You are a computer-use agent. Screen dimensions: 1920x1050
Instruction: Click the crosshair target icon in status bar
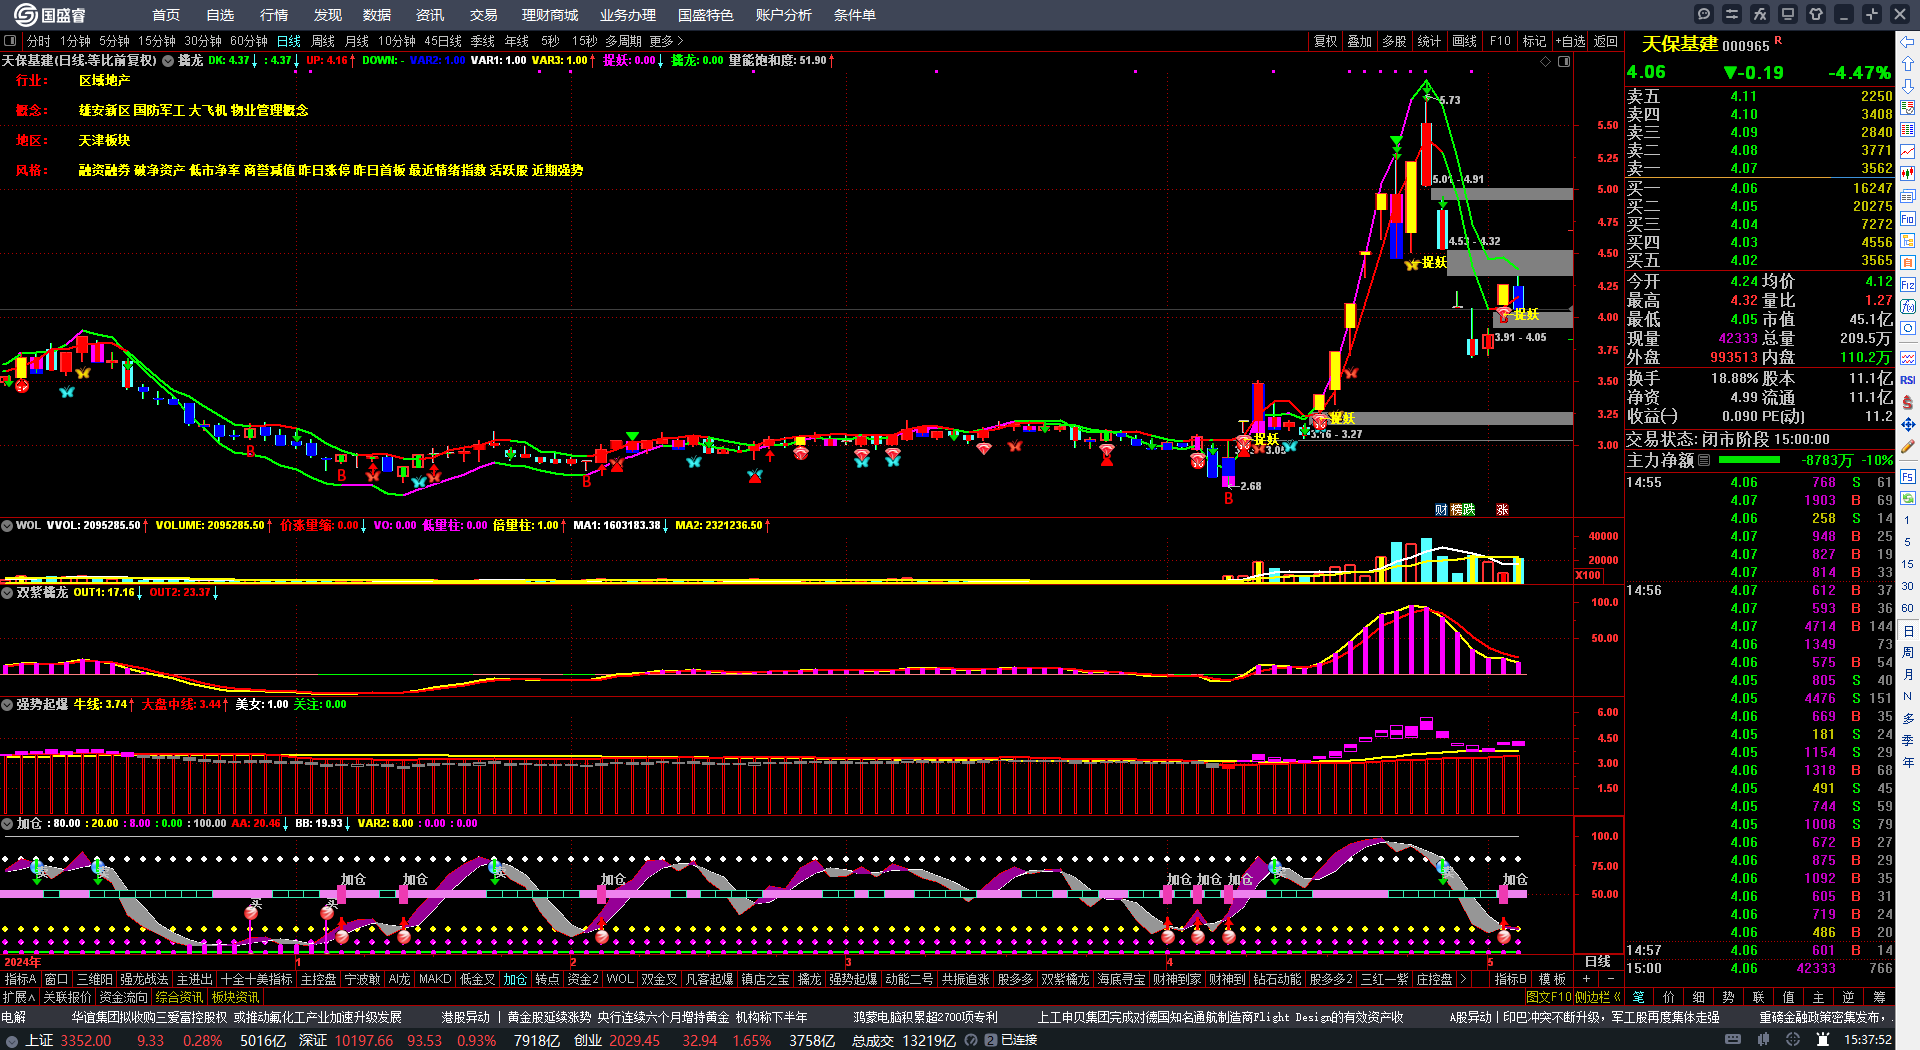tap(1793, 1040)
